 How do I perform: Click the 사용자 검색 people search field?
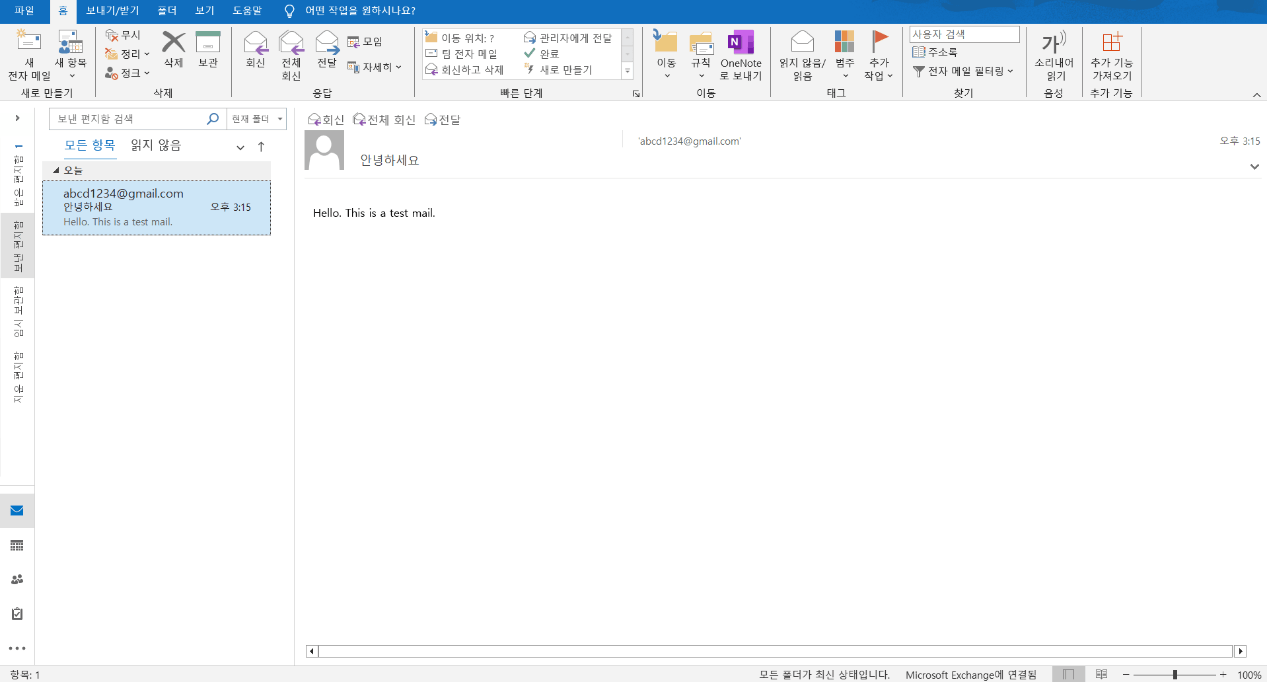964,34
